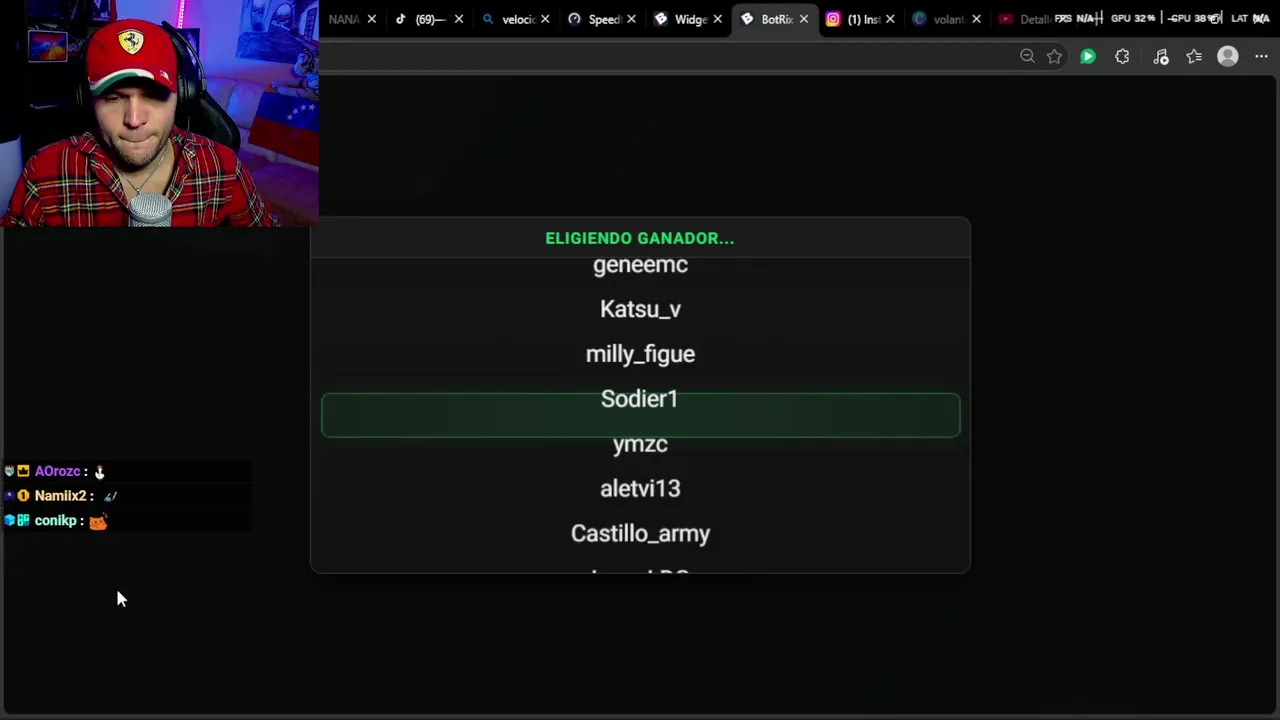Click the green play extension icon
The image size is (1280, 720).
pos(1088,57)
